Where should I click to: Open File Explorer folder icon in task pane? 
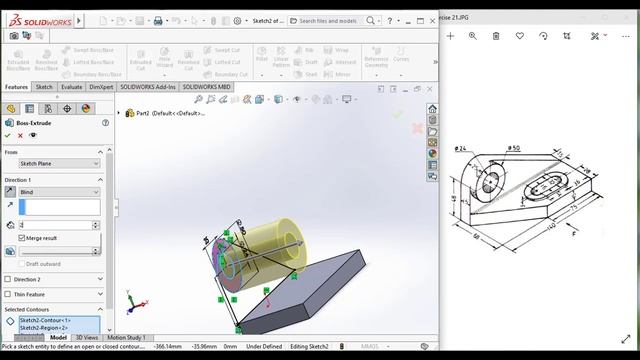click(x=432, y=131)
